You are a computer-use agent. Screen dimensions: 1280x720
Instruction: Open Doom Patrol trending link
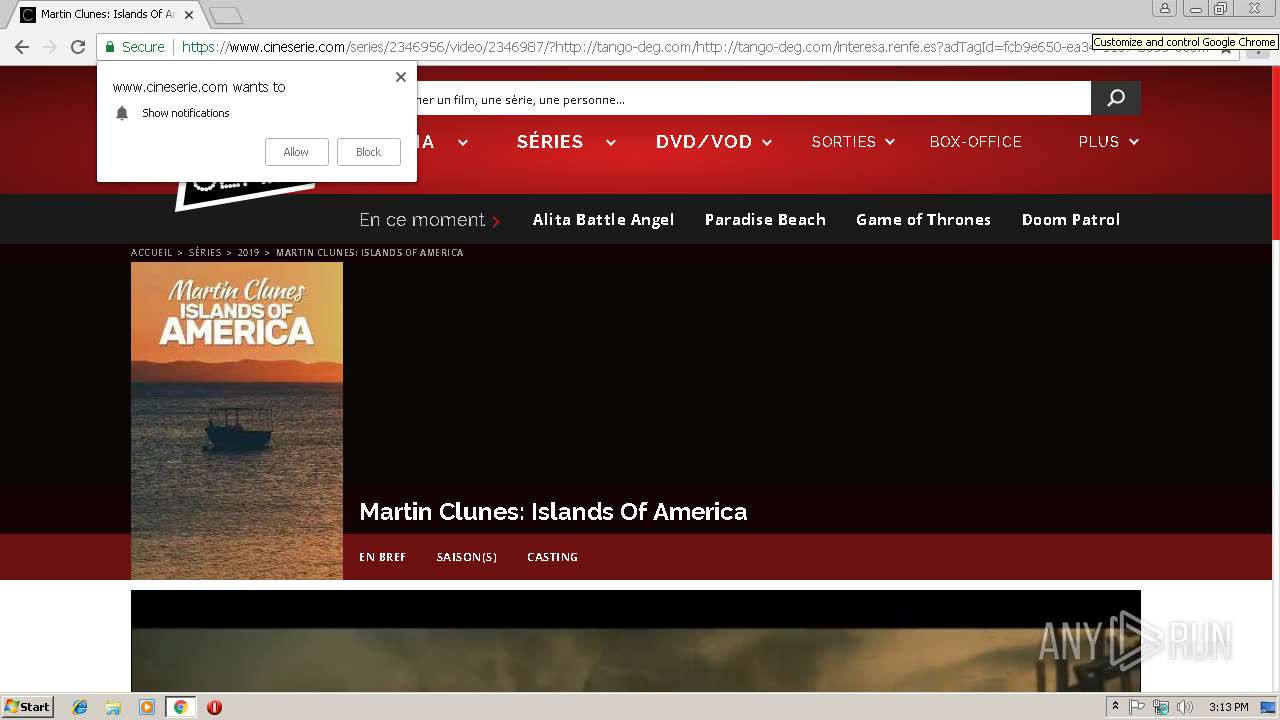click(x=1070, y=220)
